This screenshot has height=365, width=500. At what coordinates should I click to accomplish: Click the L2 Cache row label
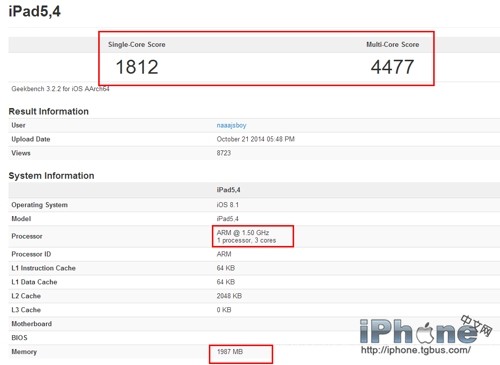pyautogui.click(x=26, y=296)
